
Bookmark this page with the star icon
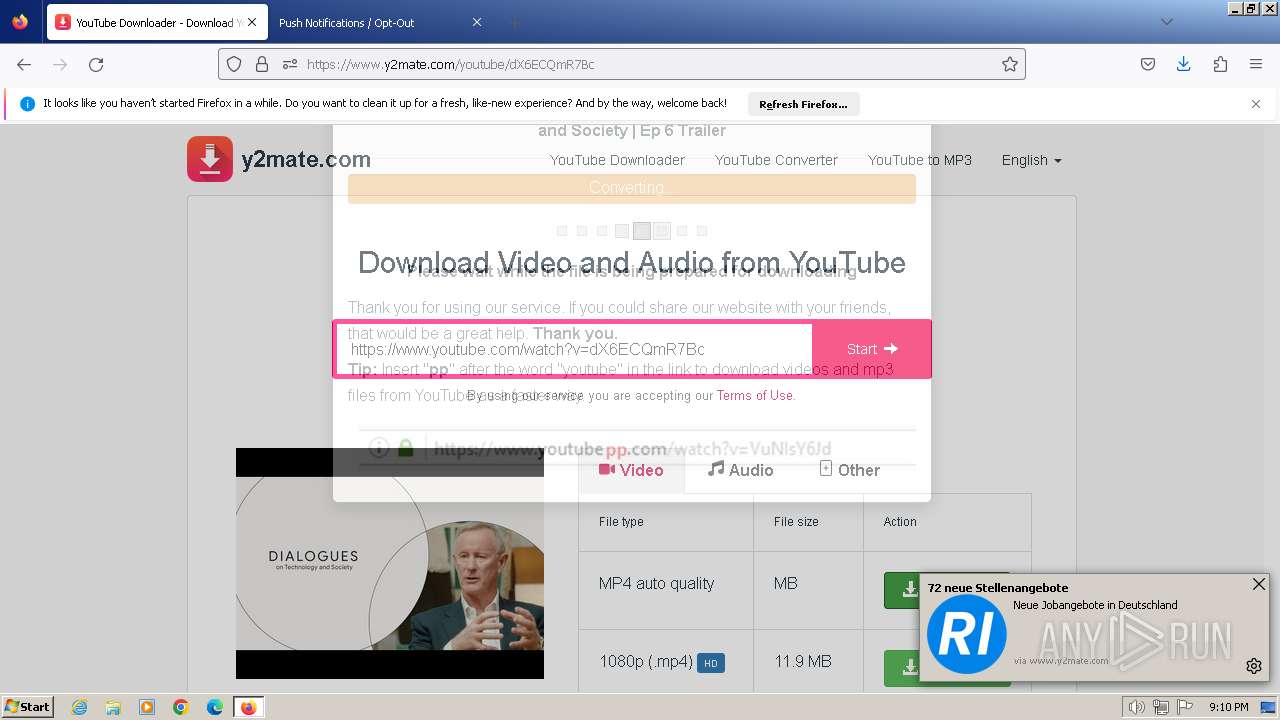click(x=1010, y=64)
